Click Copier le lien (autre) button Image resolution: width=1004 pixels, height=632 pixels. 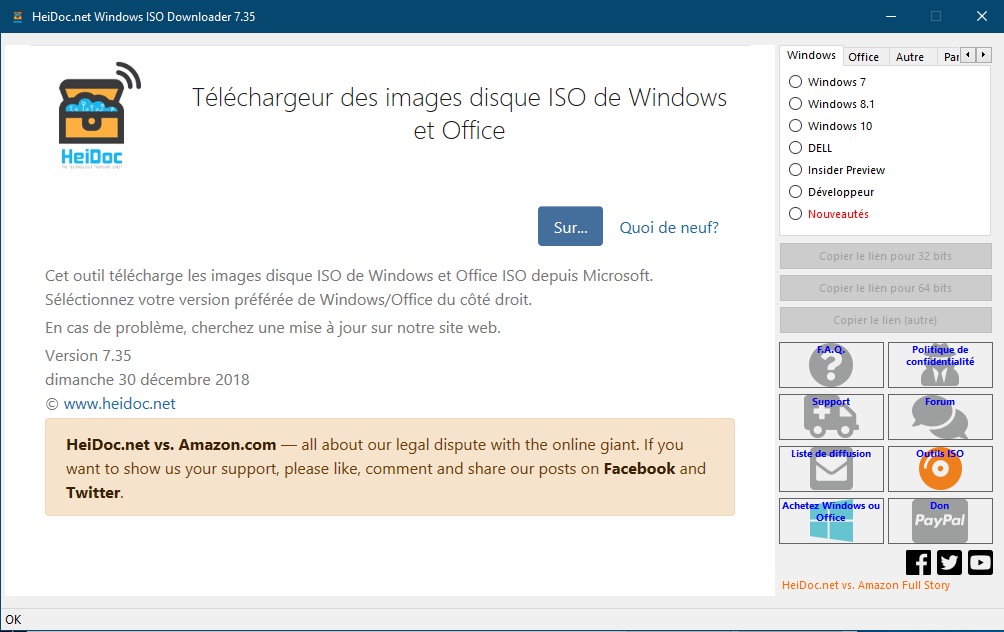[x=886, y=320]
